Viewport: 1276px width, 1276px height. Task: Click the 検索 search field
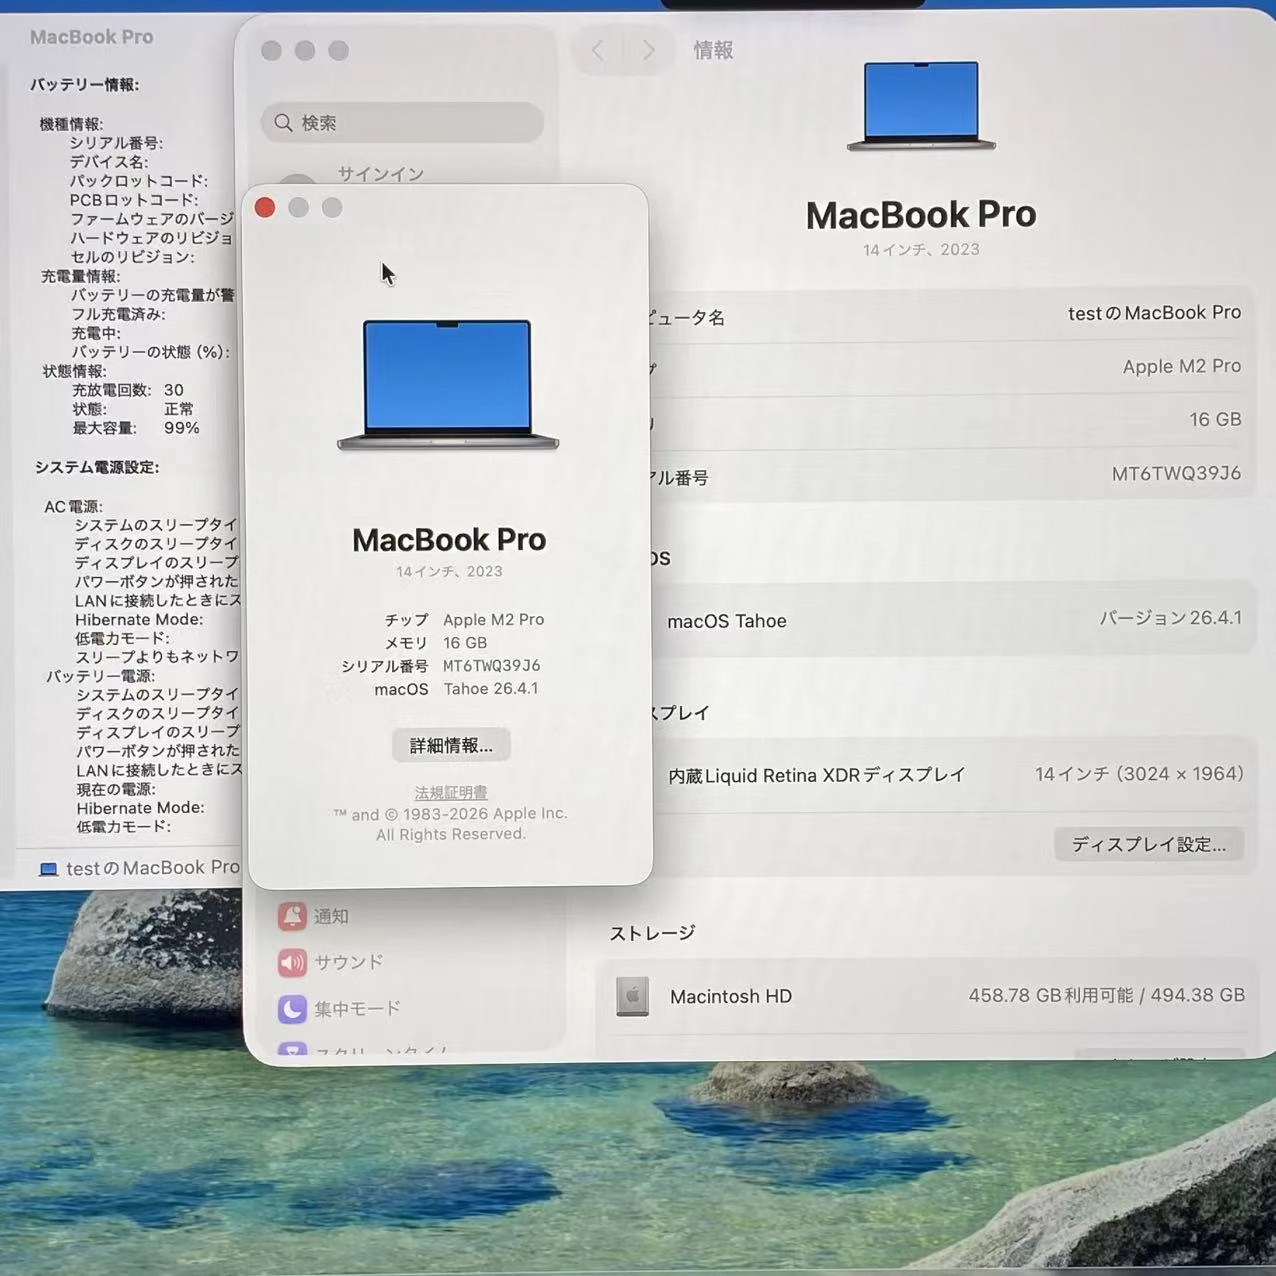(400, 122)
